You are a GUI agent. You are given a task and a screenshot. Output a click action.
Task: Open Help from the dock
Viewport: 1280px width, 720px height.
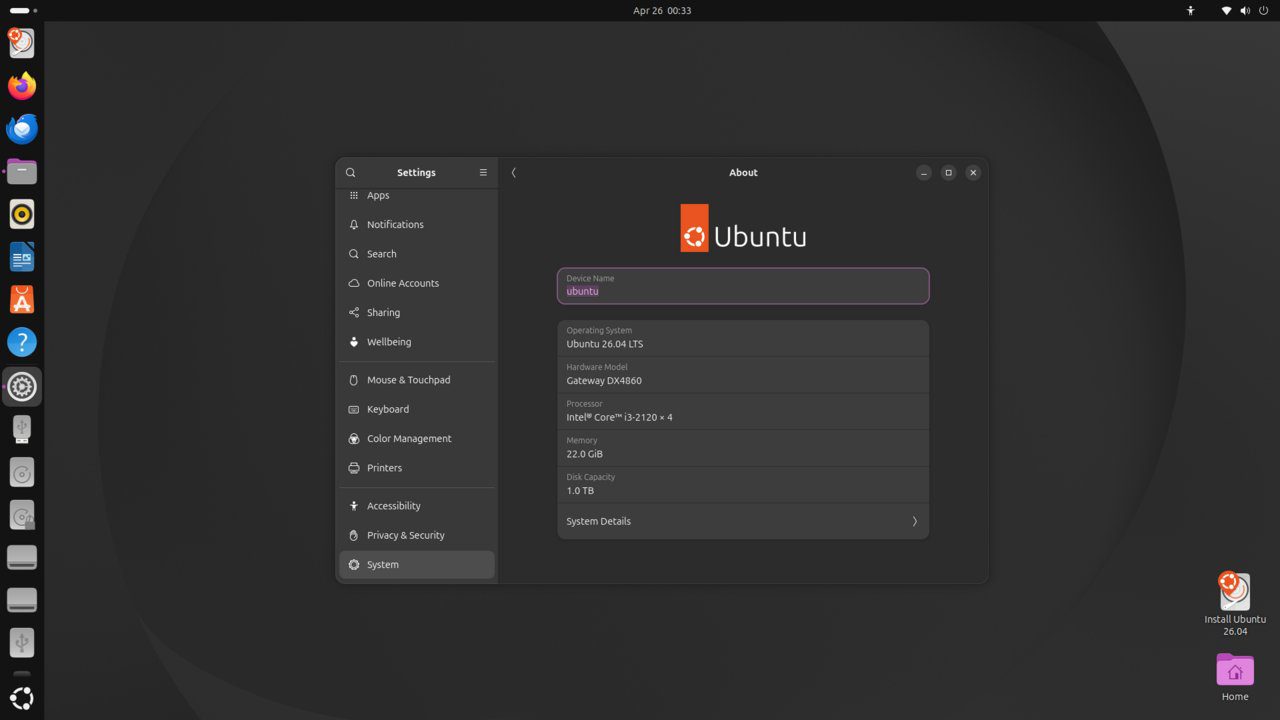point(22,342)
